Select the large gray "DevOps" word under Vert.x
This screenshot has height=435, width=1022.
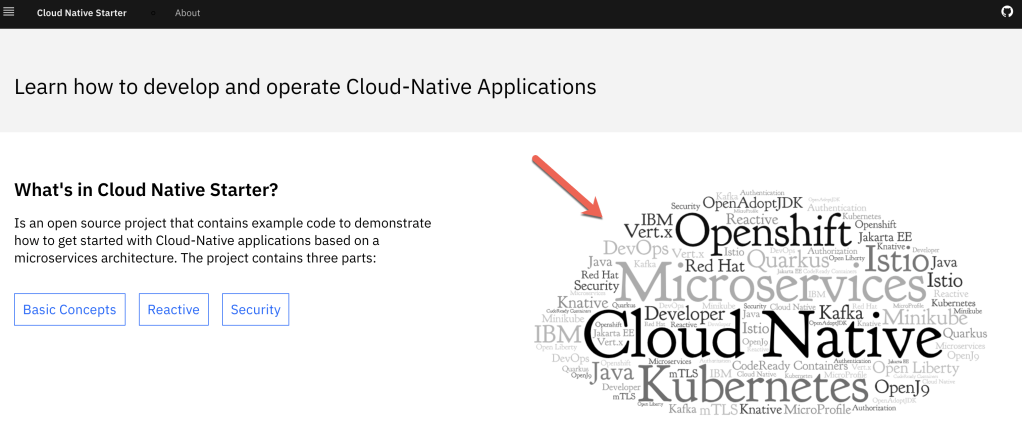pyautogui.click(x=634, y=249)
